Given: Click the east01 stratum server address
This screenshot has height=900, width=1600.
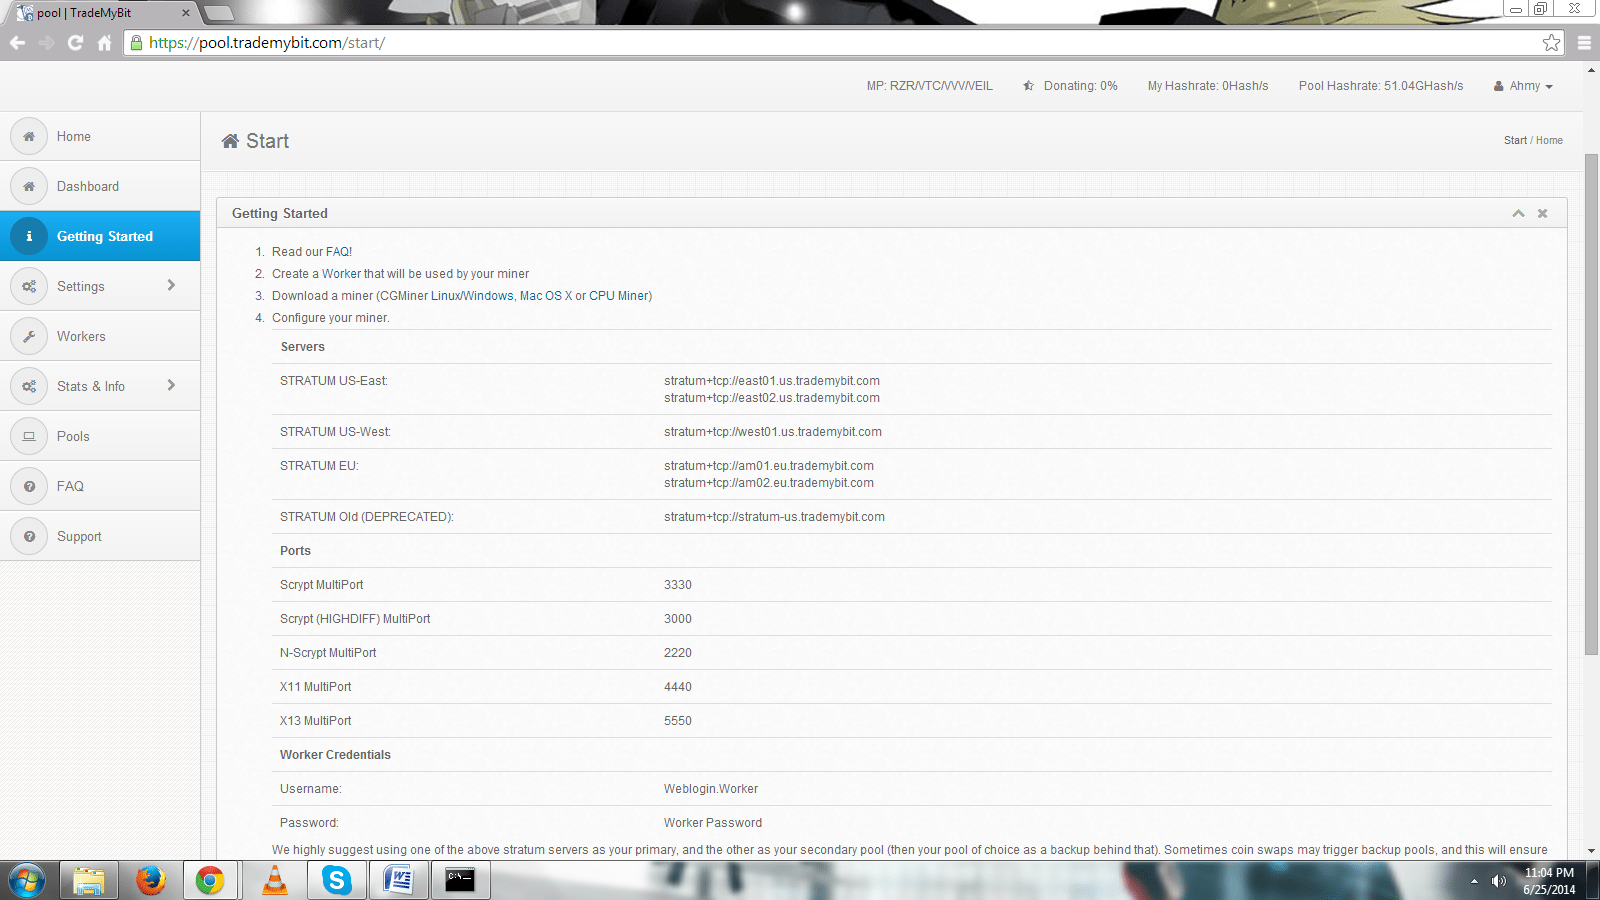Looking at the screenshot, I should (x=772, y=381).
